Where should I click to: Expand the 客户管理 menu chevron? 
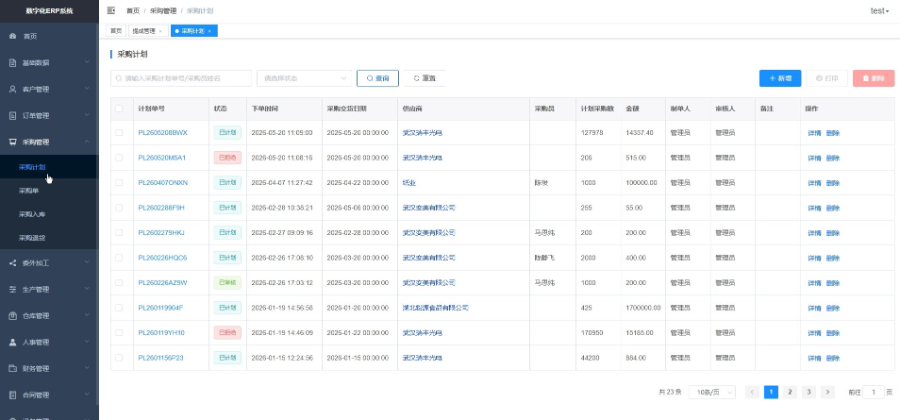(x=87, y=89)
